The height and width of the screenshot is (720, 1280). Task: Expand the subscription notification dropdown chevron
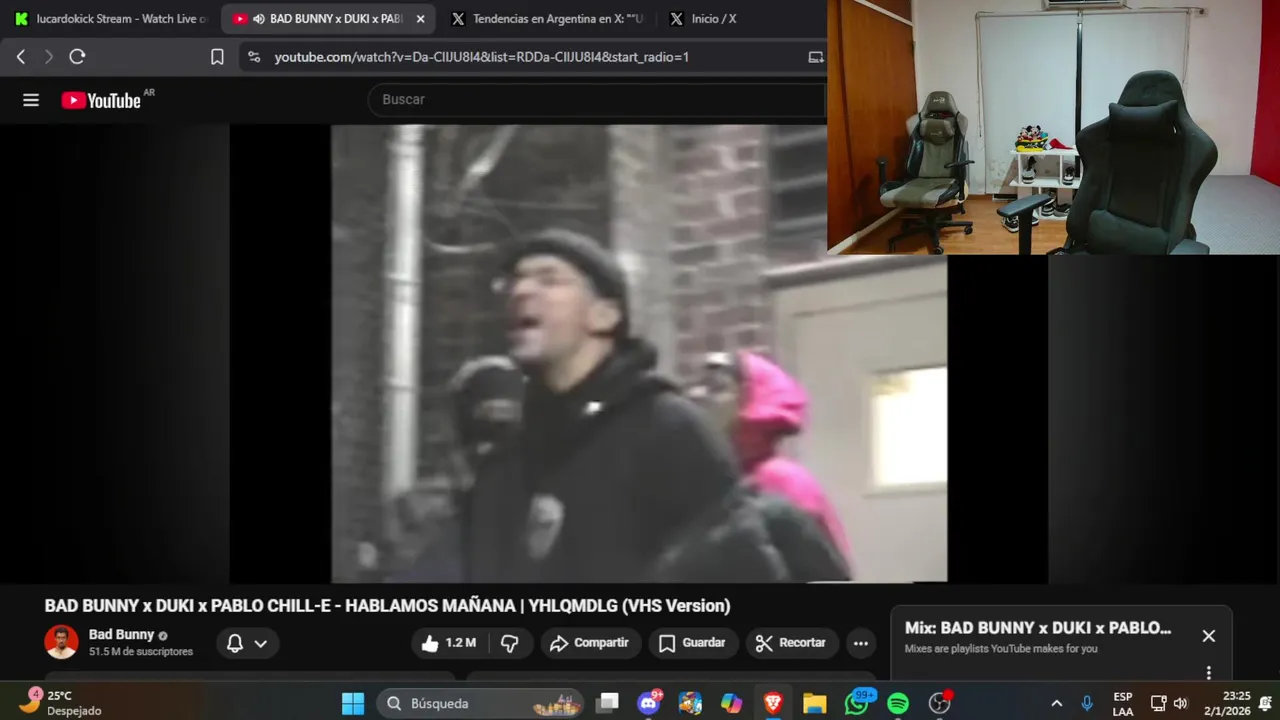pyautogui.click(x=261, y=643)
